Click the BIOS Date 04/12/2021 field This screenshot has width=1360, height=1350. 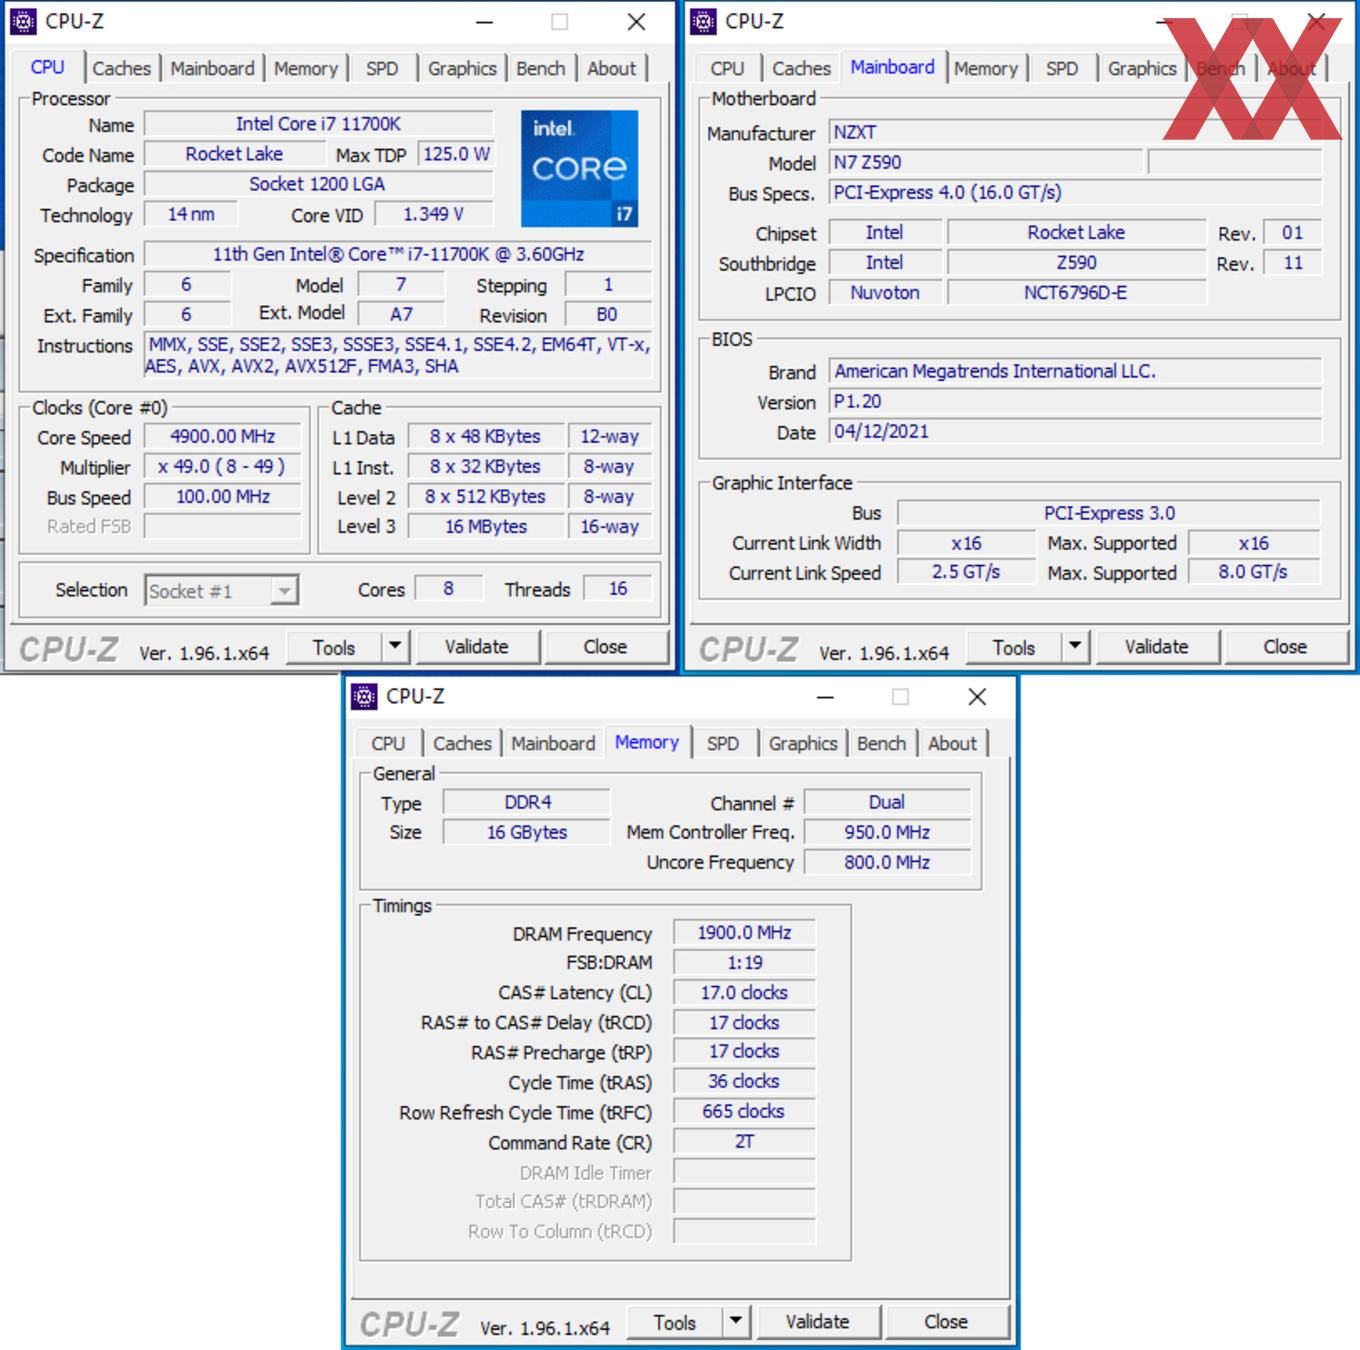(x=1075, y=432)
